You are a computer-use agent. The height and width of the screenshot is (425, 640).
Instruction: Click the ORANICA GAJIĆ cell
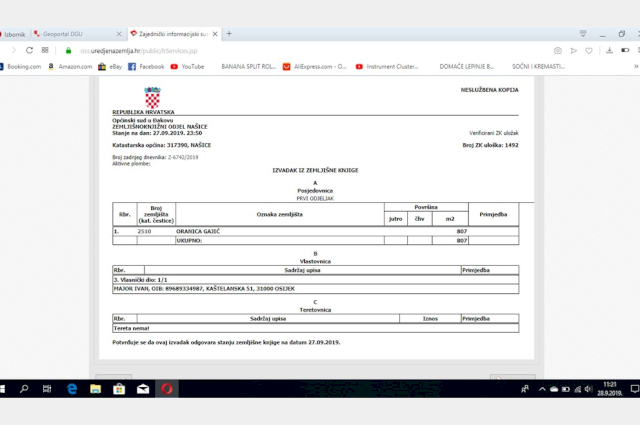click(x=198, y=231)
